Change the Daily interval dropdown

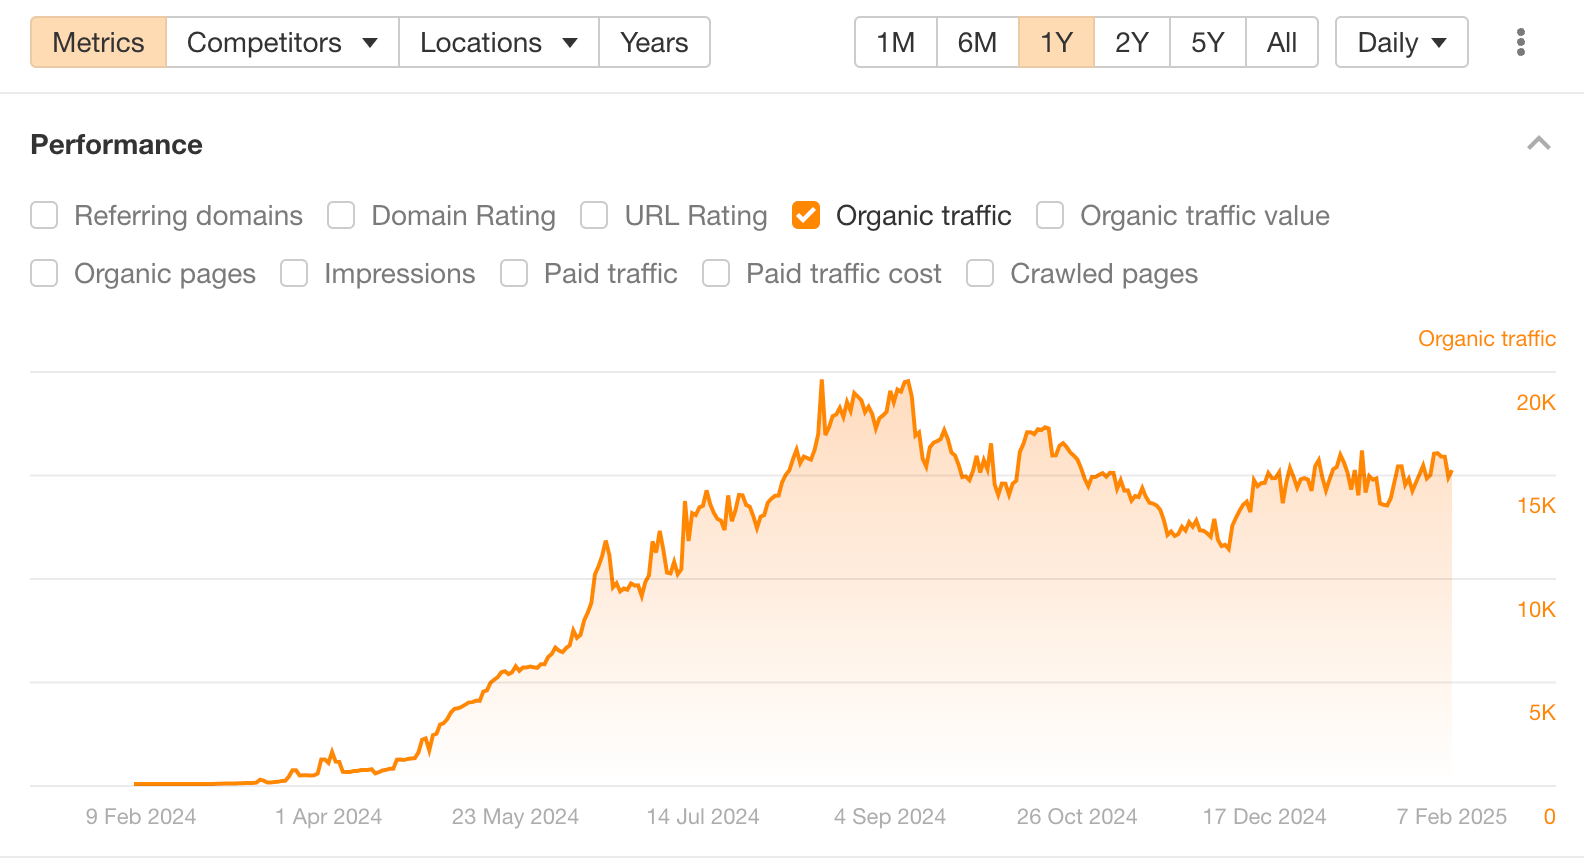[x=1401, y=42]
